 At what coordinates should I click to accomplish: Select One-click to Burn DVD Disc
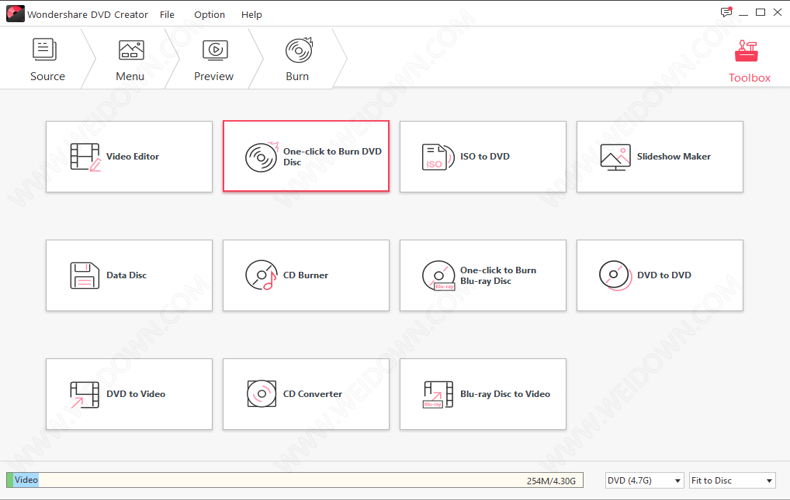coord(306,157)
